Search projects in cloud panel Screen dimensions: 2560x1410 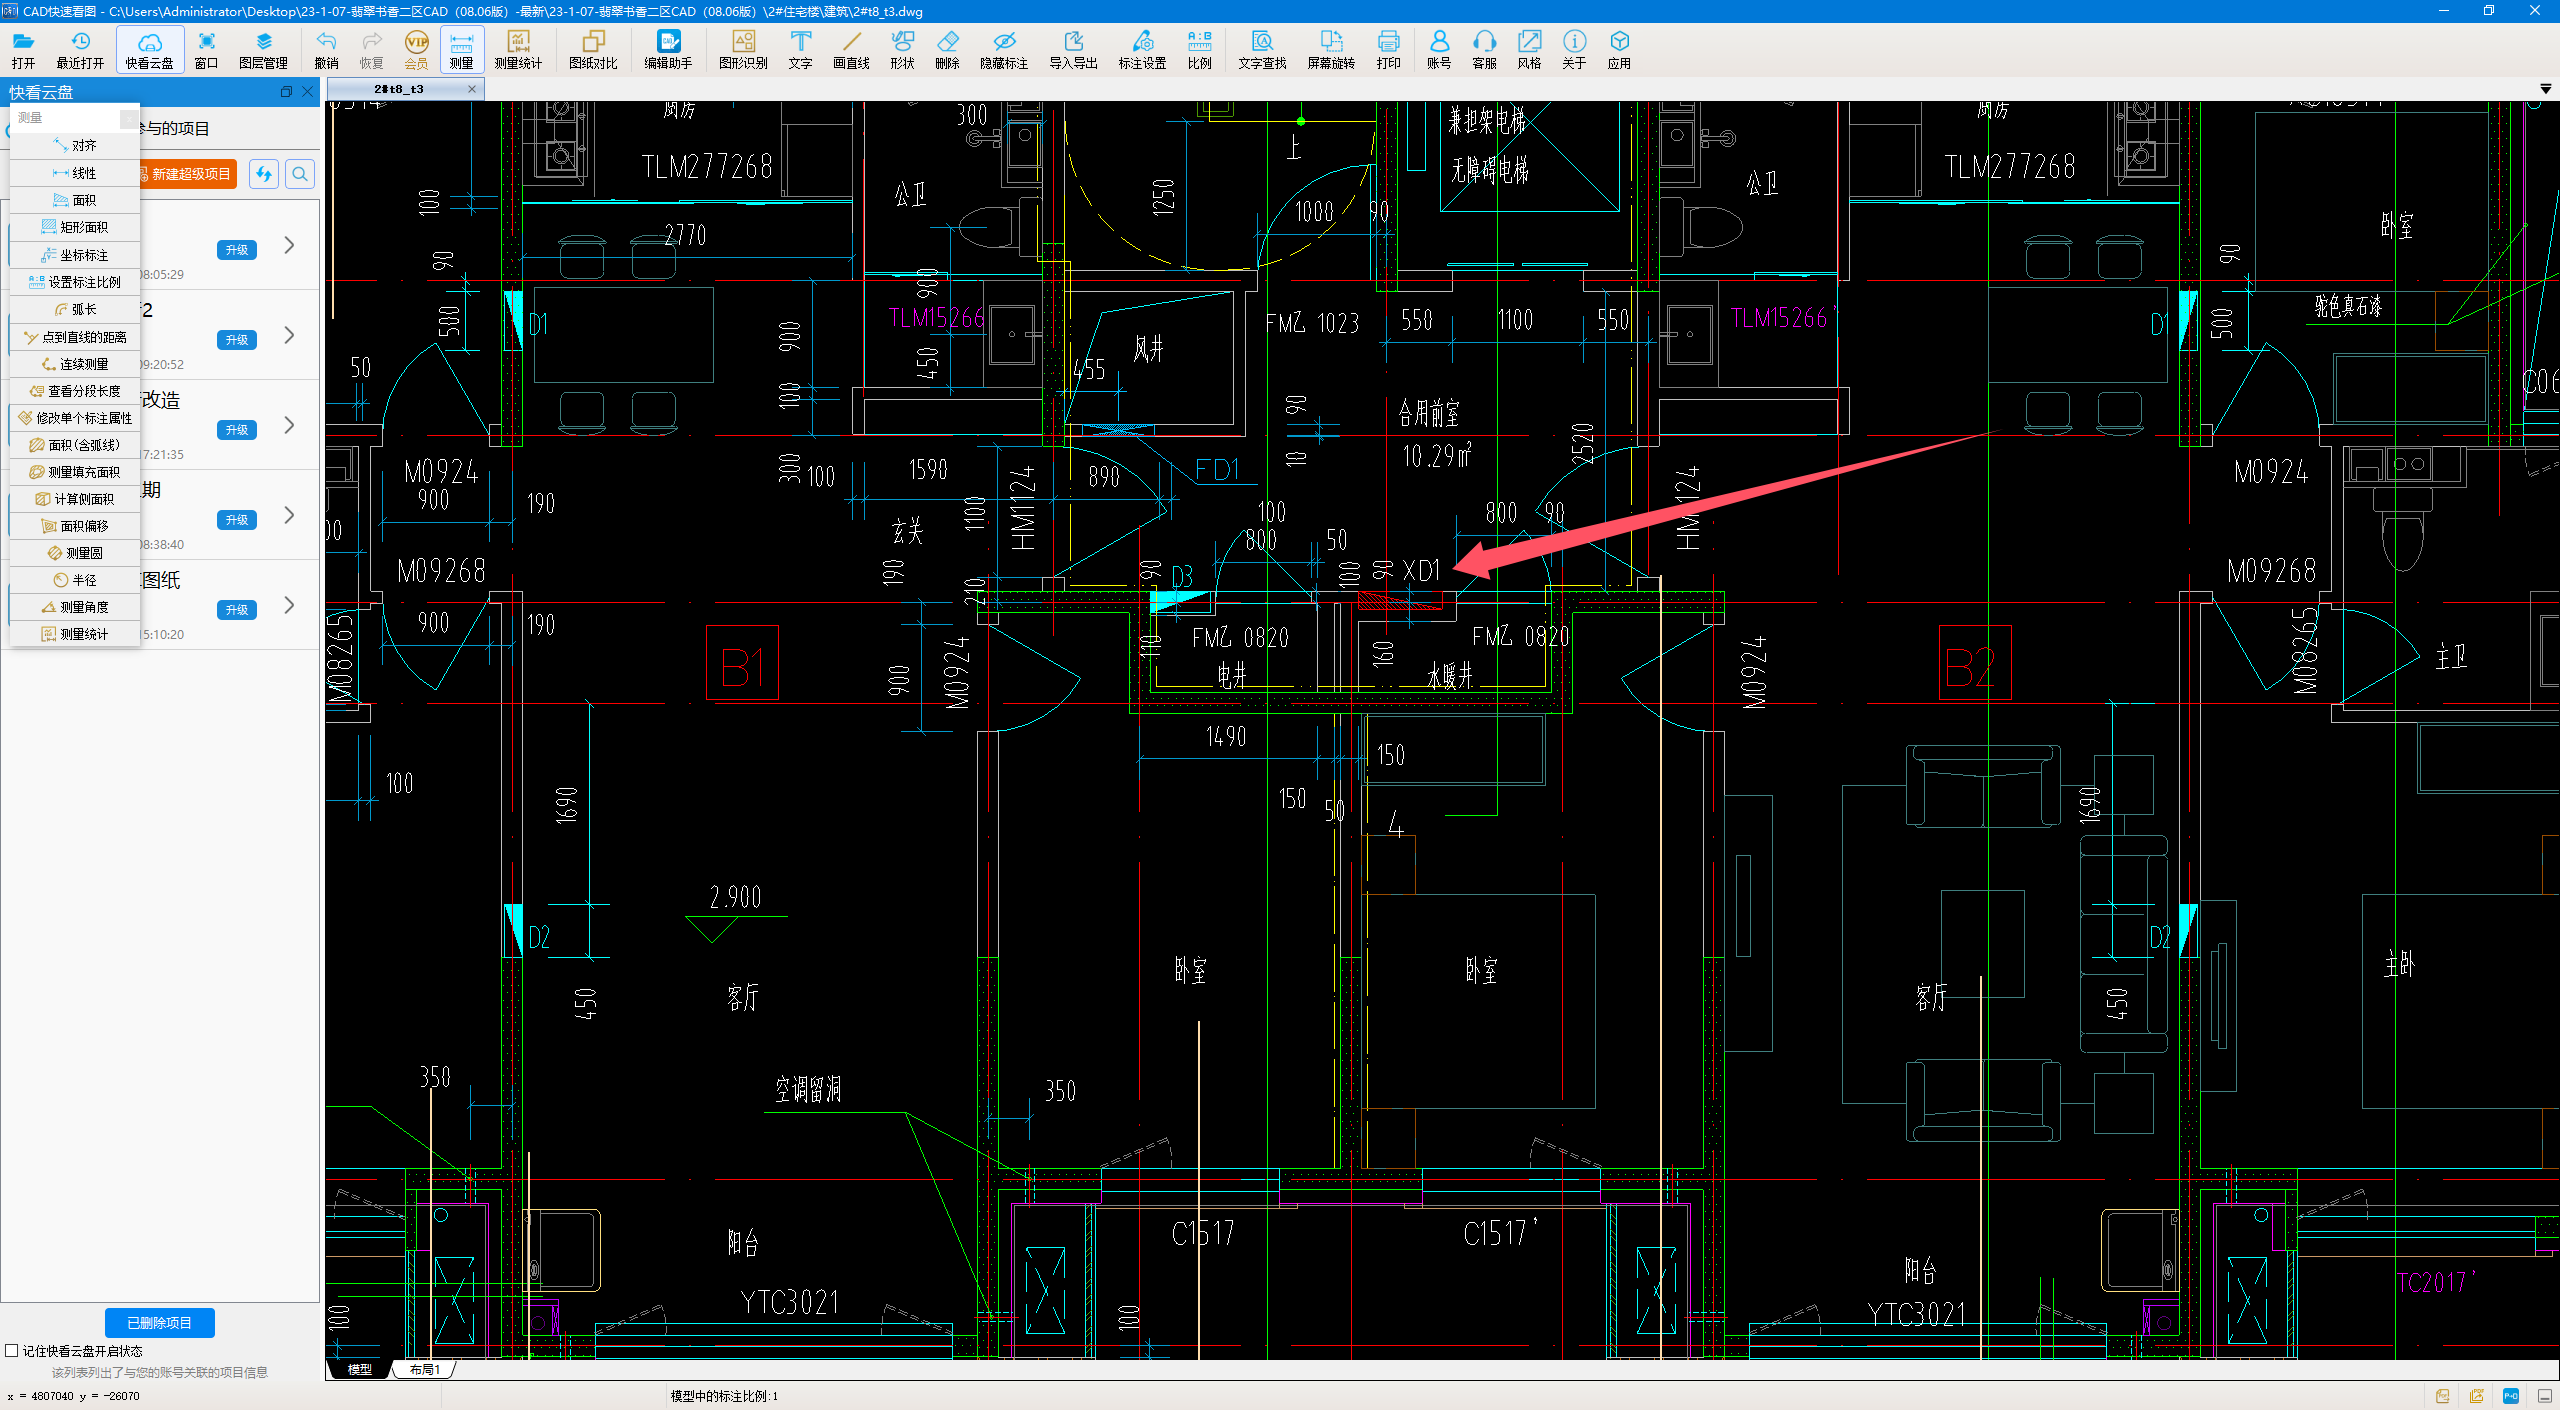coord(300,174)
